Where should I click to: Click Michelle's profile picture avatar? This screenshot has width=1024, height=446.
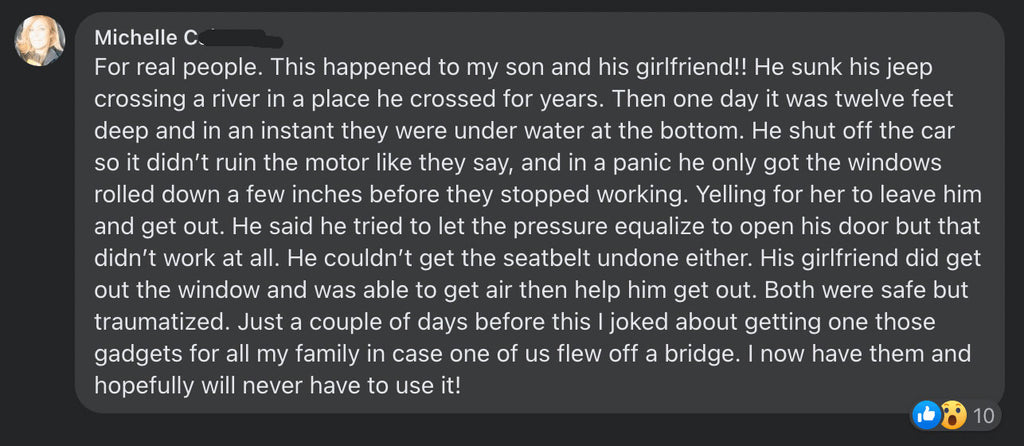[40, 41]
